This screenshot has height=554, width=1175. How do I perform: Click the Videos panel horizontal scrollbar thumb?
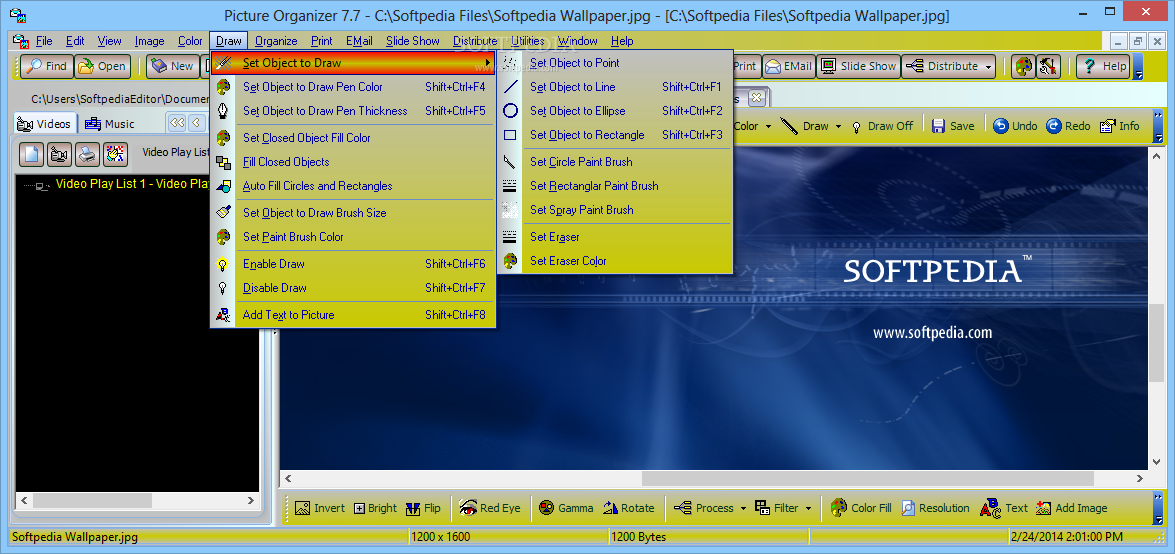[92, 500]
